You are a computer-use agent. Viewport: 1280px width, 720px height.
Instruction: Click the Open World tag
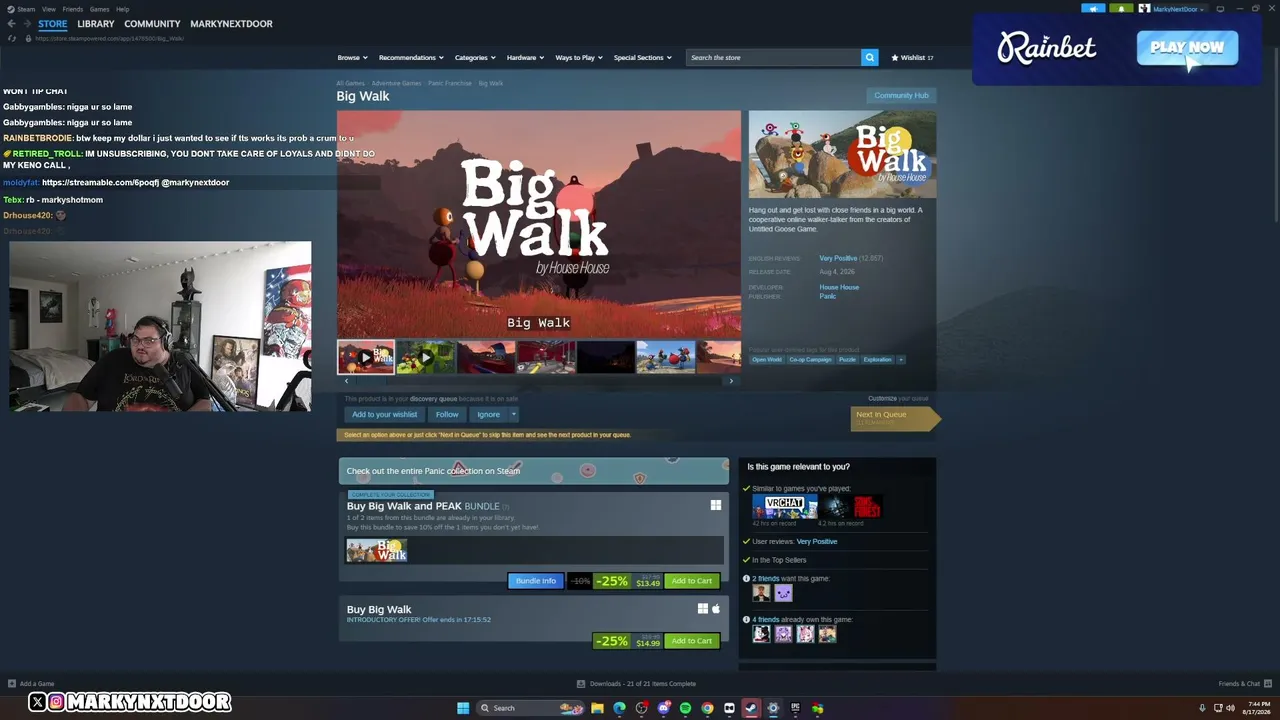coord(767,359)
